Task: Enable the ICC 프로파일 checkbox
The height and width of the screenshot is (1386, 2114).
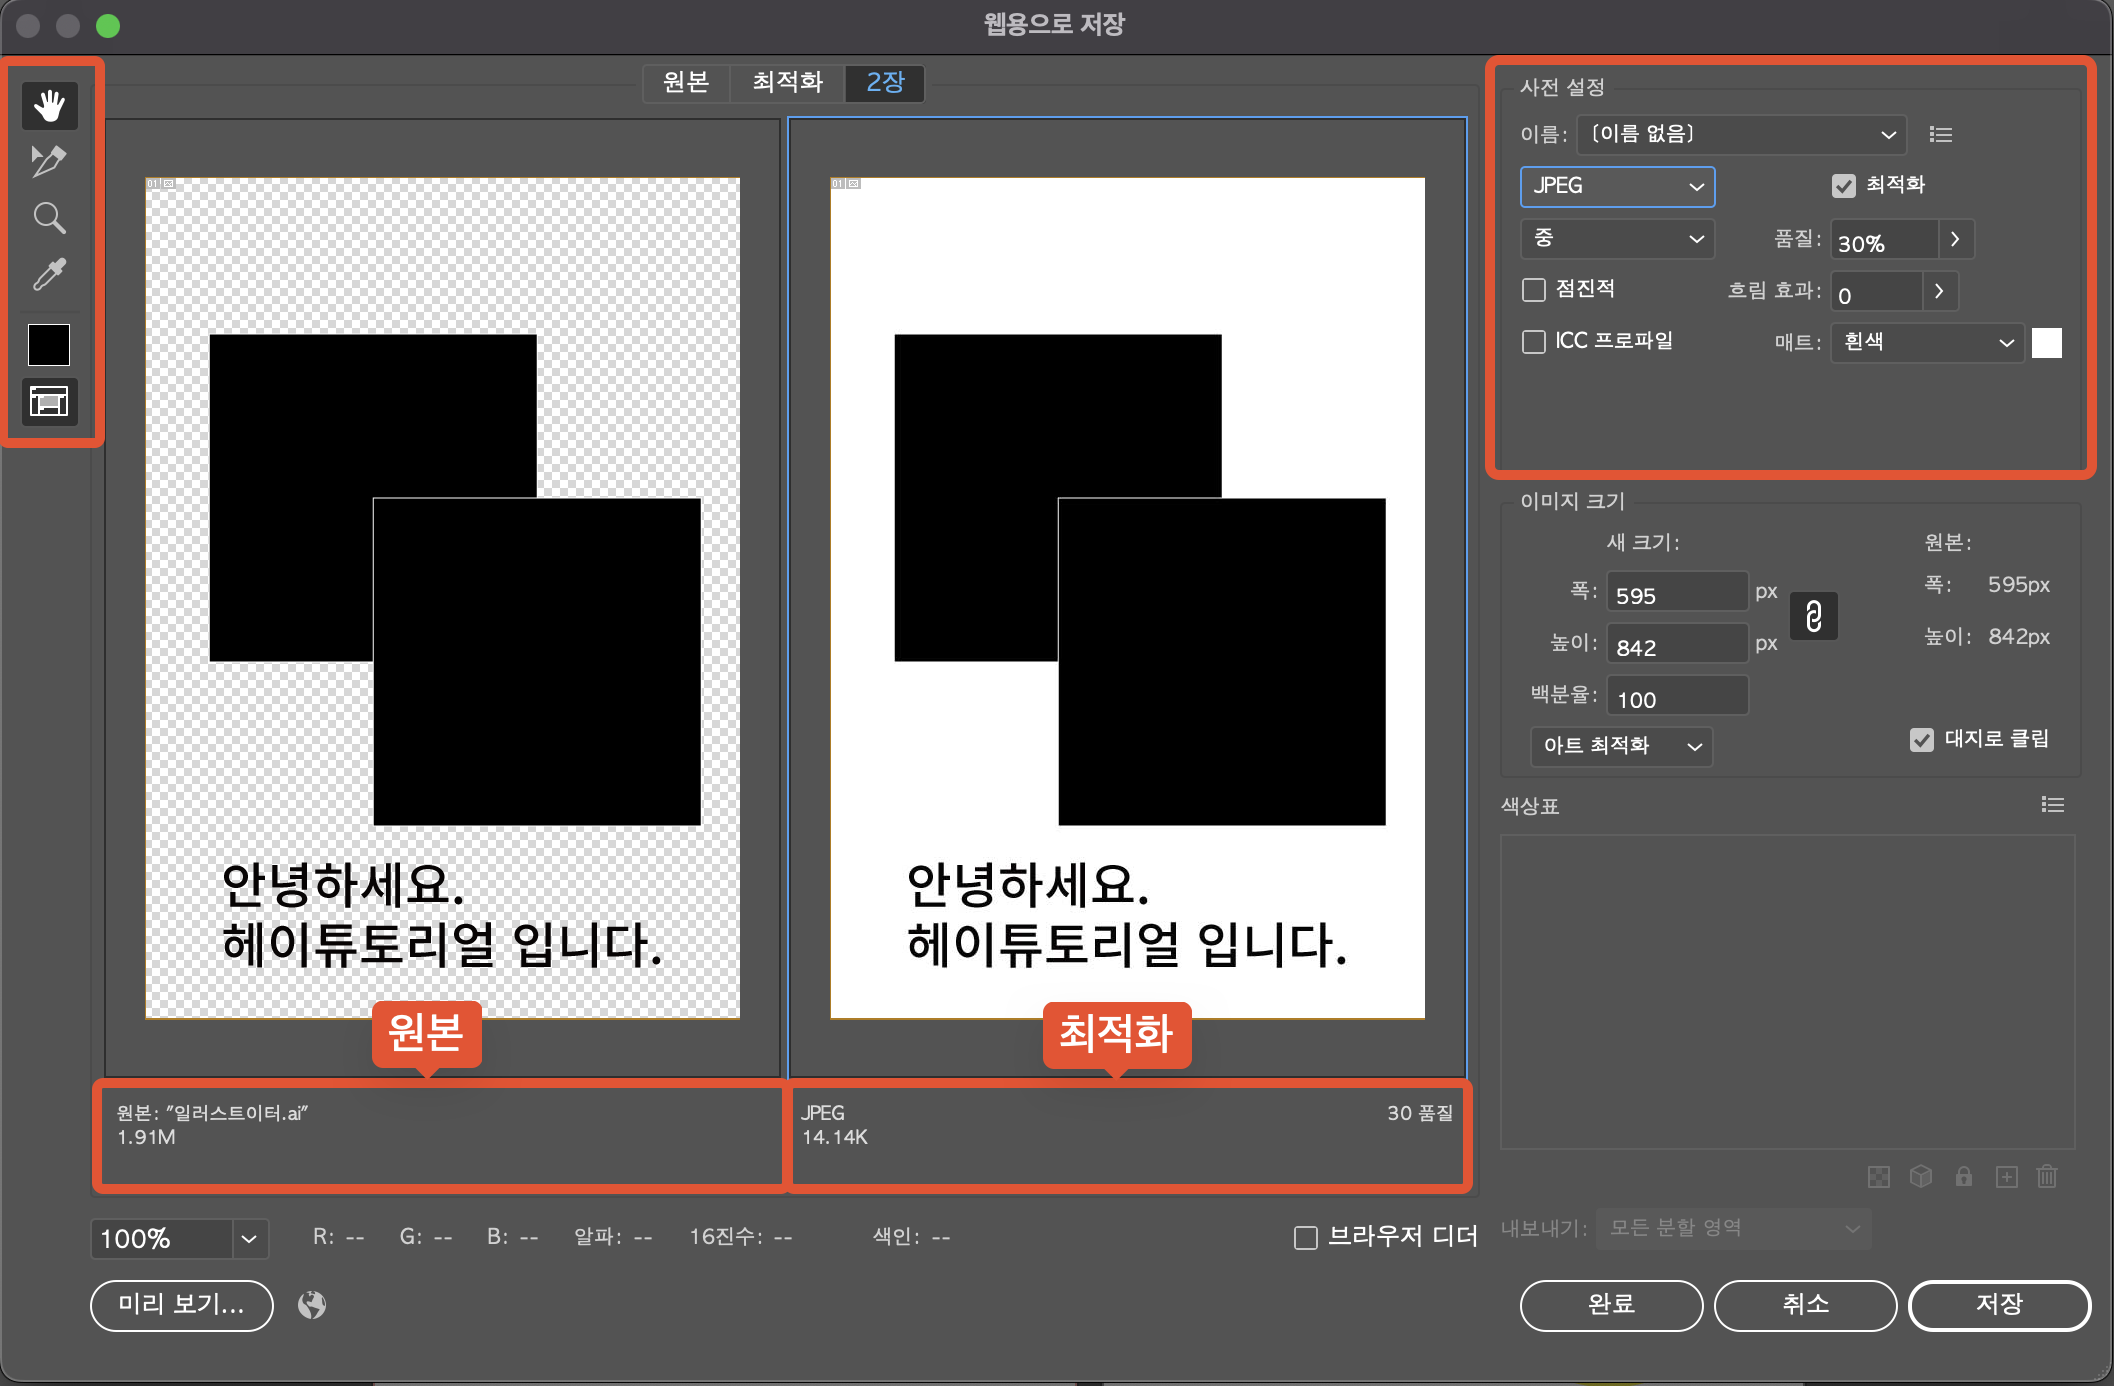Action: [1533, 342]
